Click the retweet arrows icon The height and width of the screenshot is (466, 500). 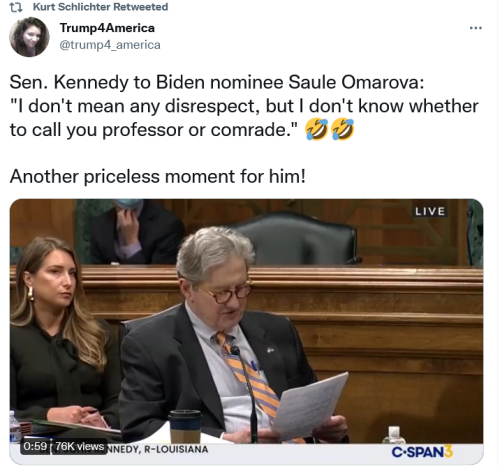tap(16, 7)
